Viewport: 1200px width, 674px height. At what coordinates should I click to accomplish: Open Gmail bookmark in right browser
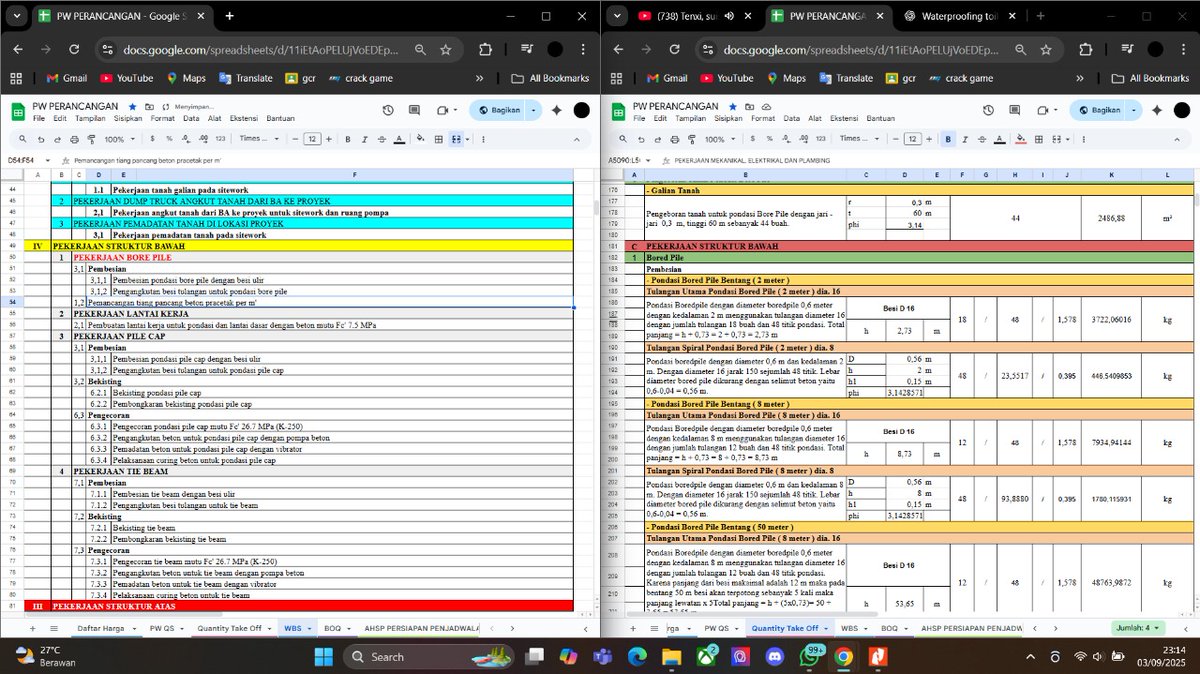666,78
